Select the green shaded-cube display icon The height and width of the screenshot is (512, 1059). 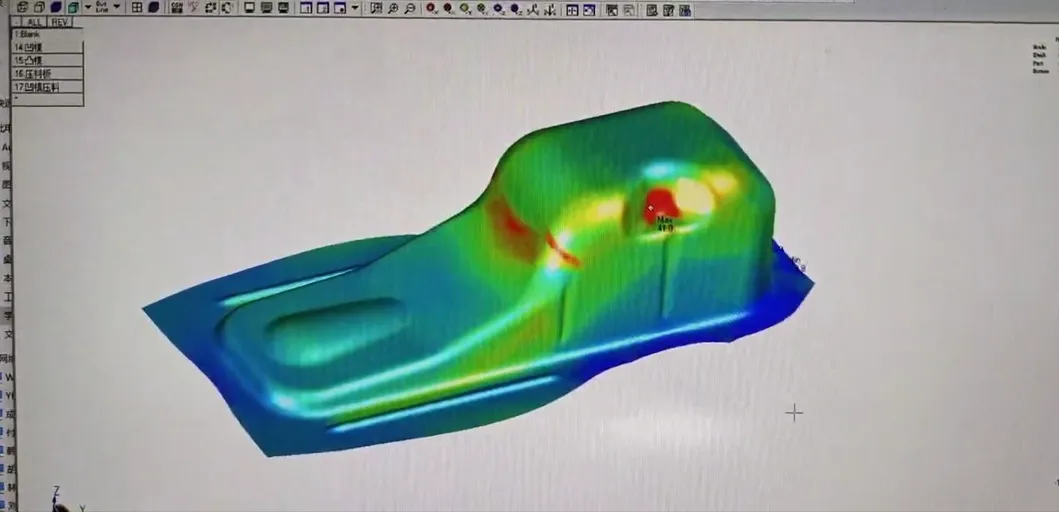74,7
